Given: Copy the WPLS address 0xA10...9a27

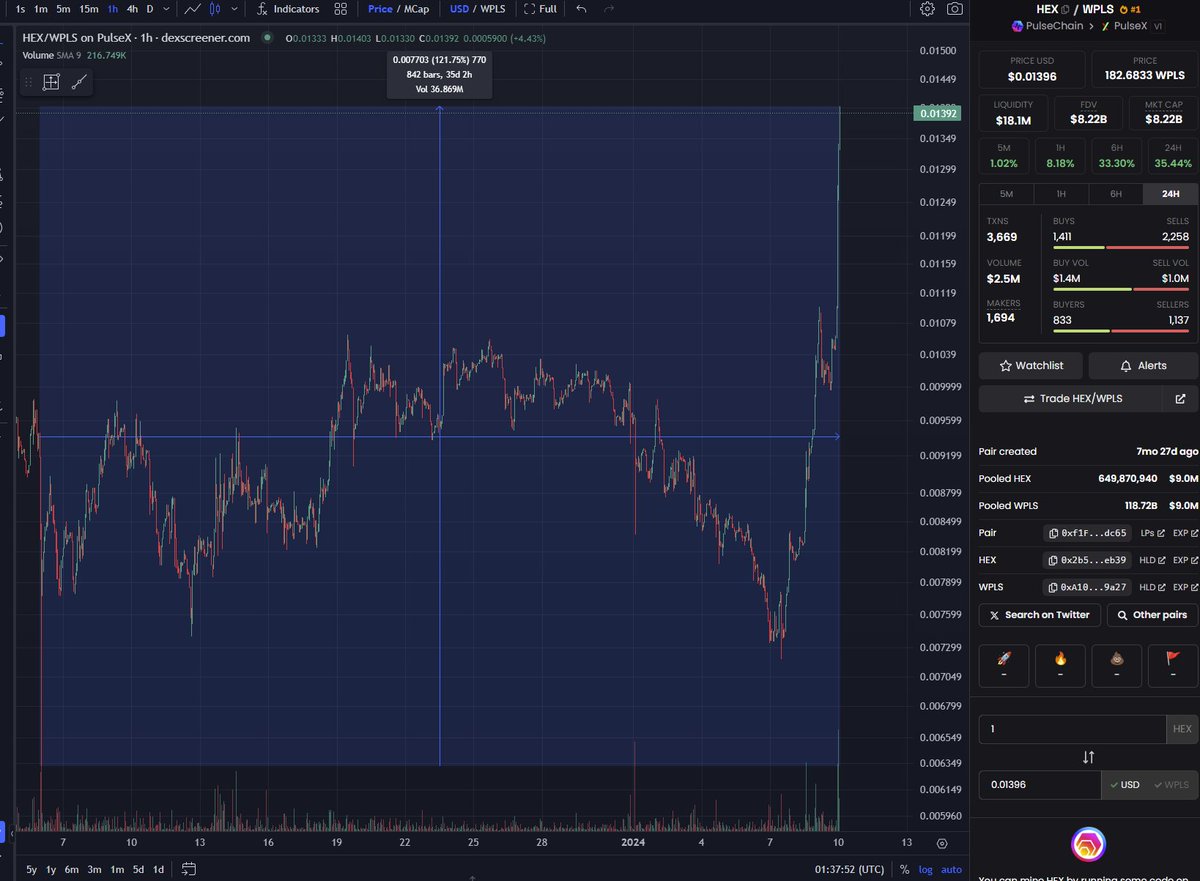Looking at the screenshot, I should click(x=1089, y=587).
